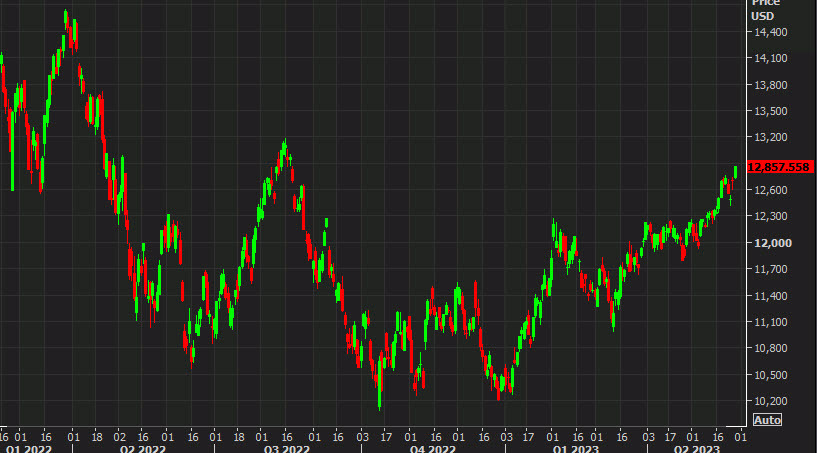Click the 11,100 price label
The image size is (817, 453).
click(771, 322)
